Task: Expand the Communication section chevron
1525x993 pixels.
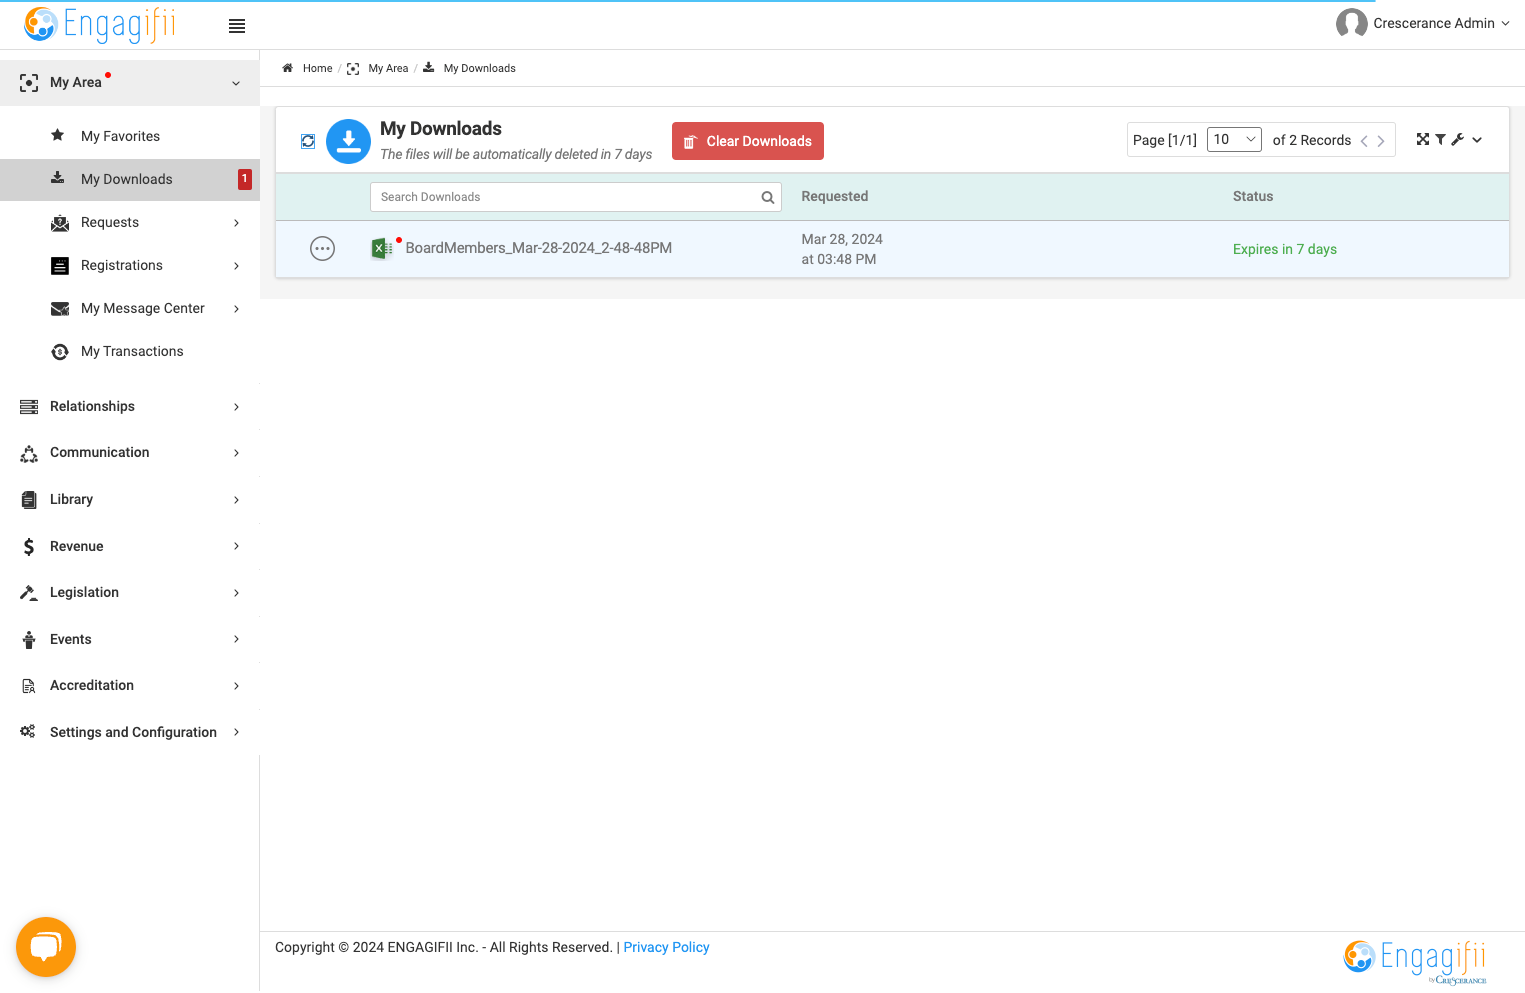Action: coord(236,453)
